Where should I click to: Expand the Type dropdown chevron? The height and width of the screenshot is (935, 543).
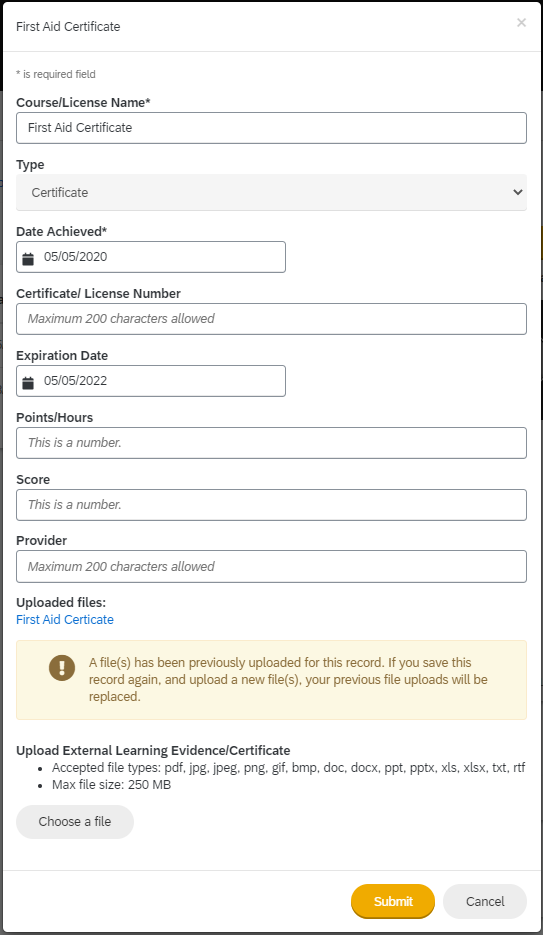517,192
